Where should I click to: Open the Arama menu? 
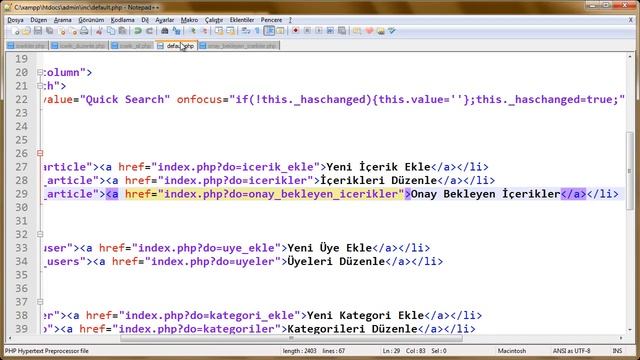(x=62, y=20)
